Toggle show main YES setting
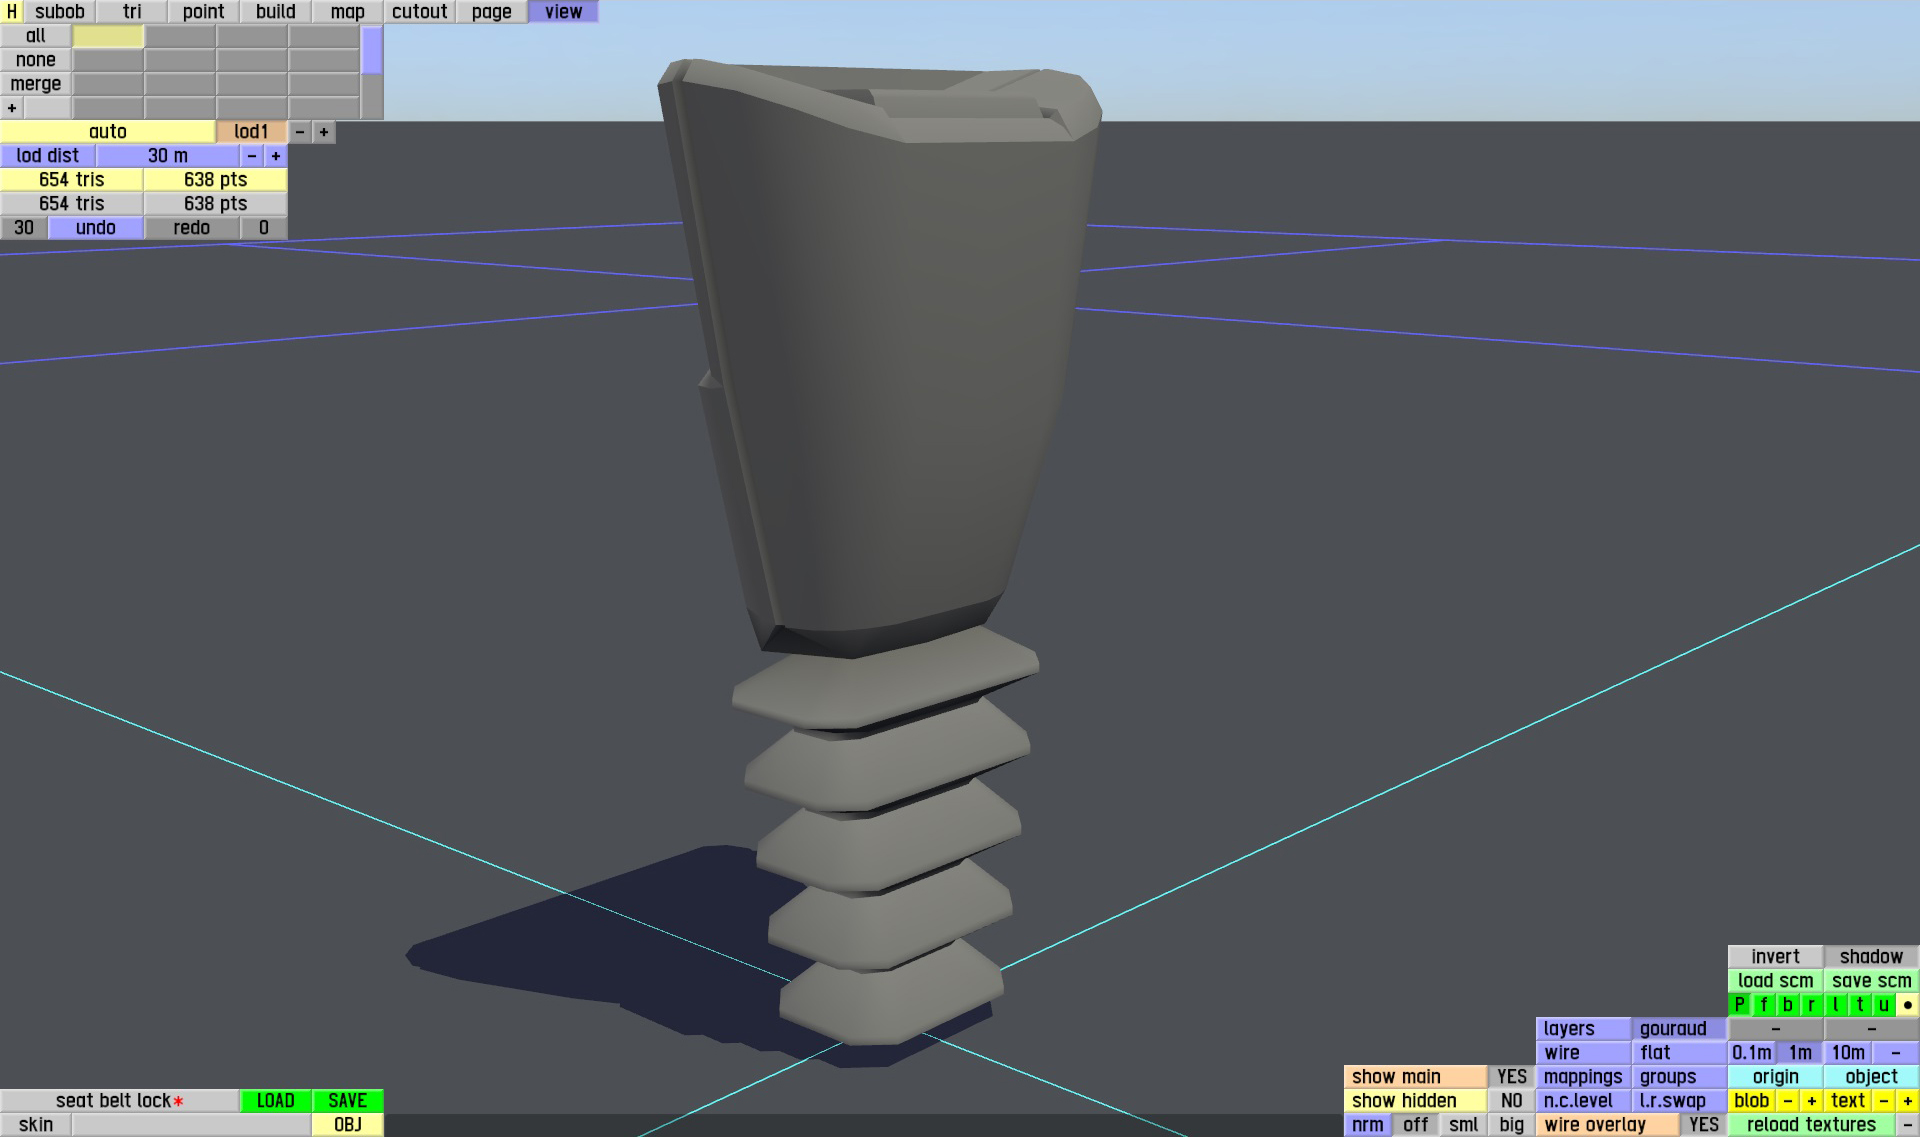The width and height of the screenshot is (1920, 1137). pos(1511,1077)
